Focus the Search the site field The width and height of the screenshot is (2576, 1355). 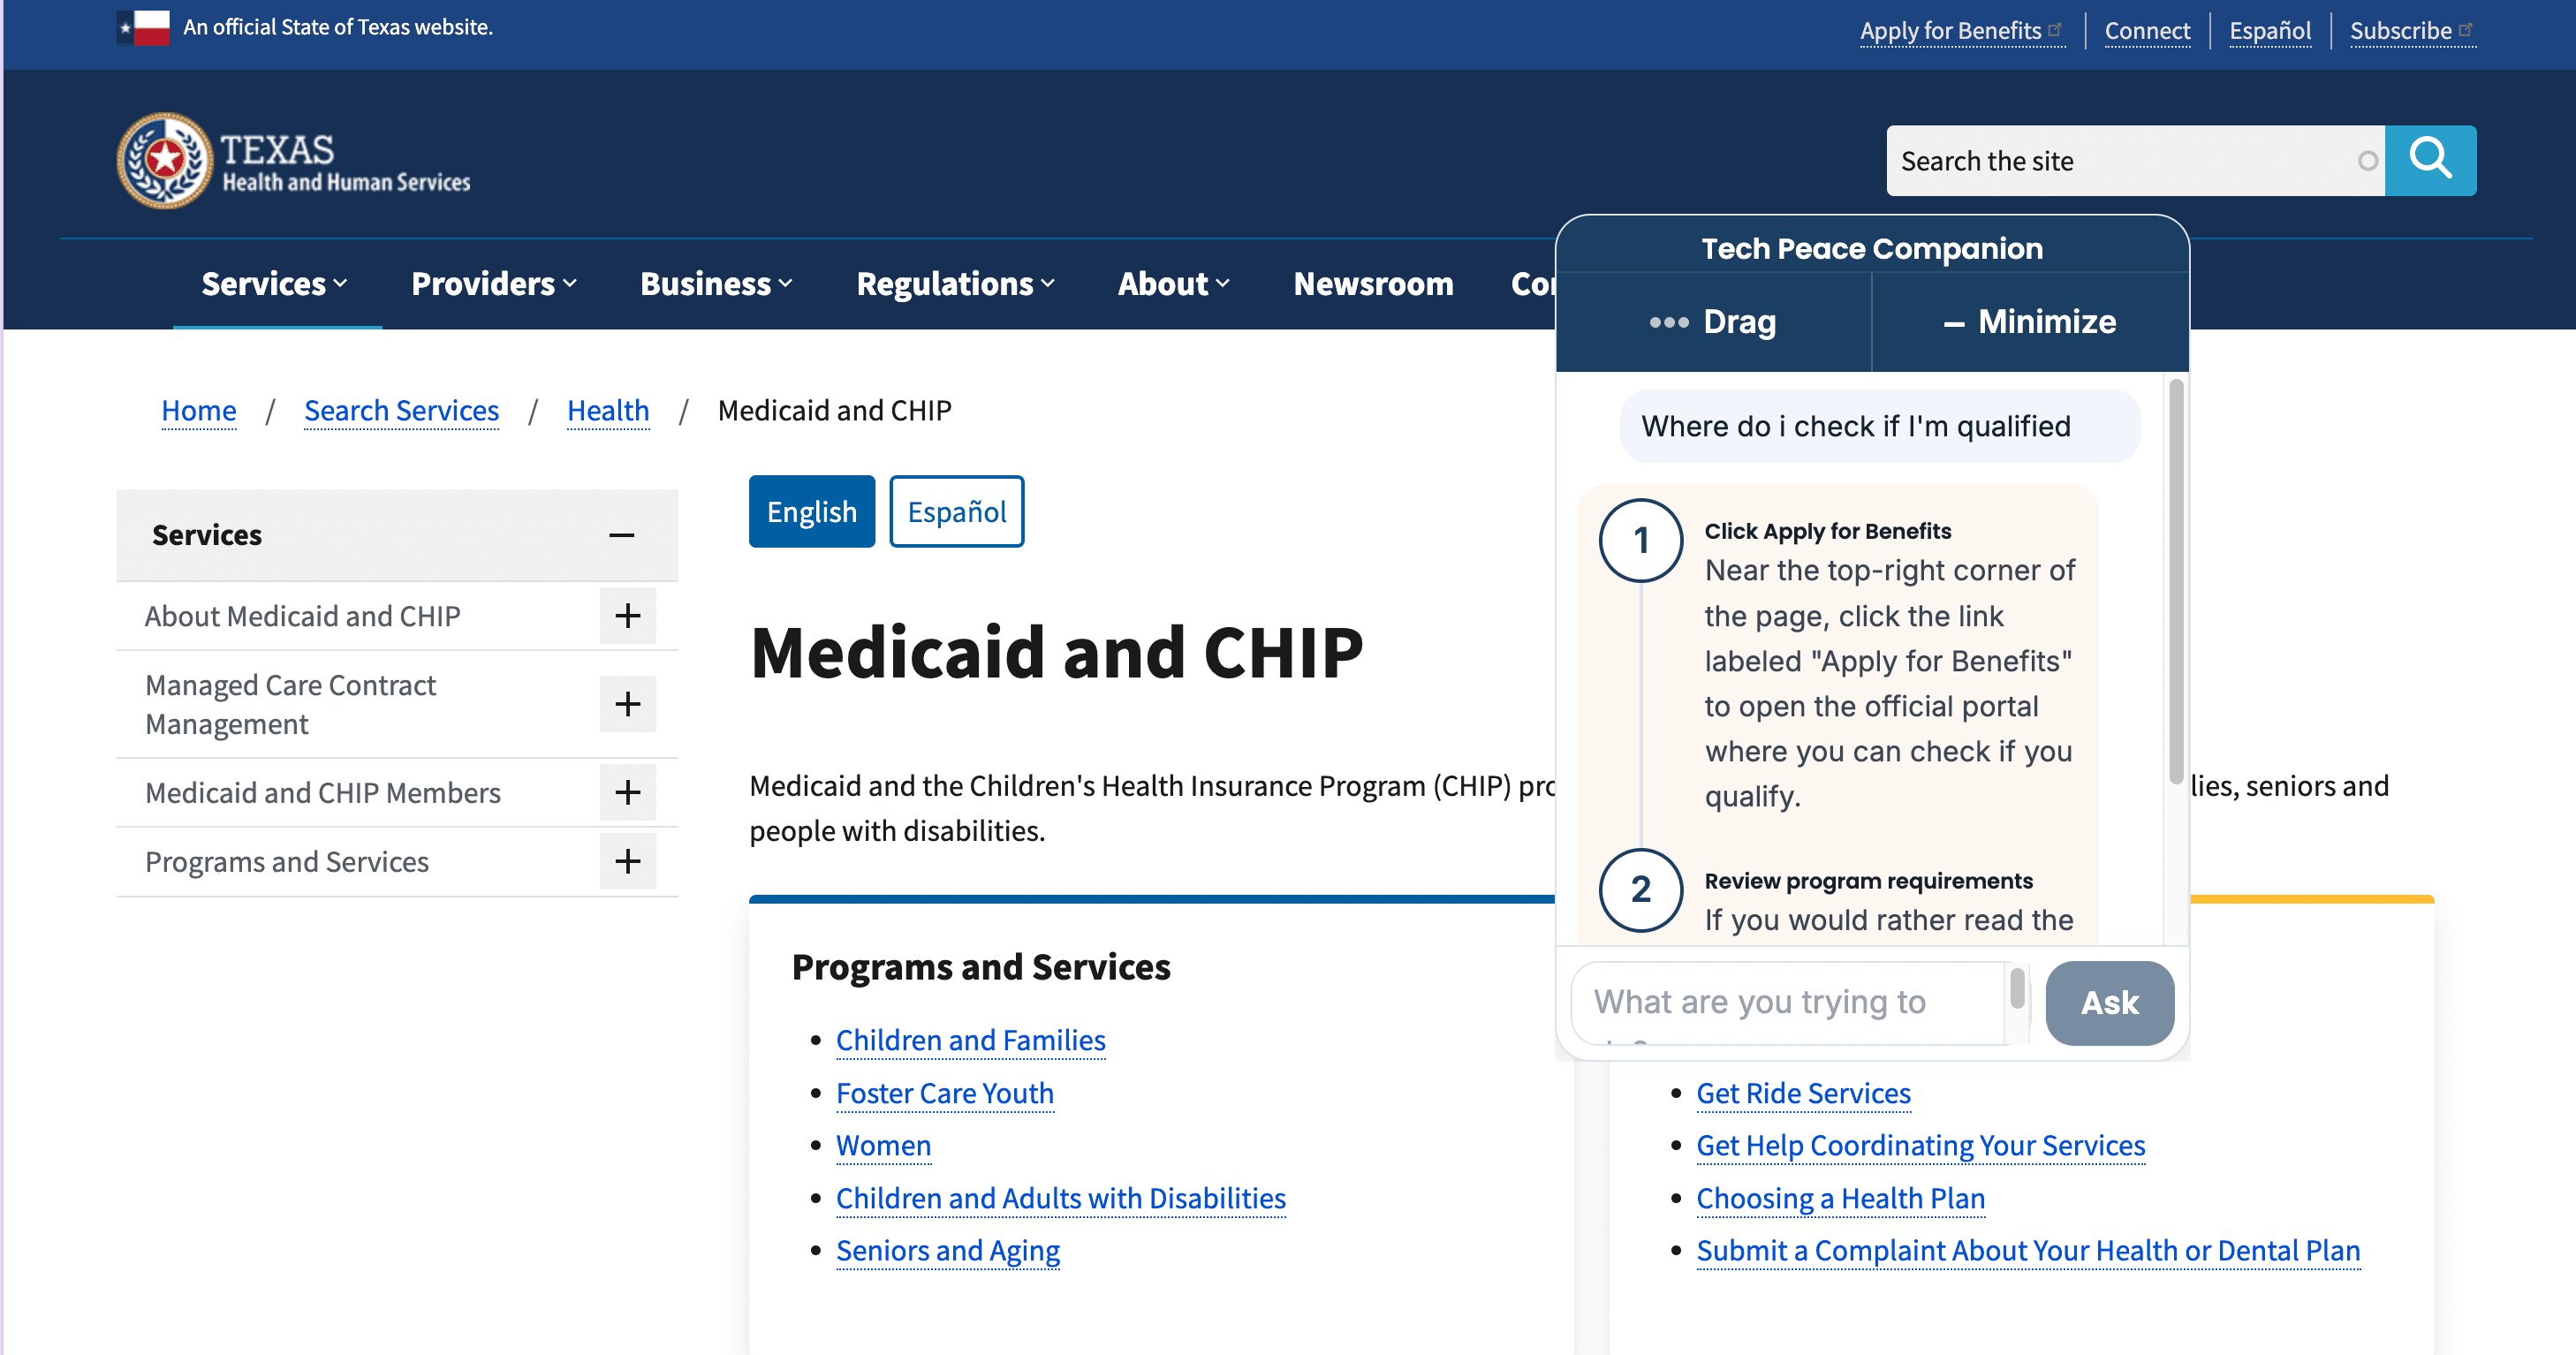(x=2135, y=160)
